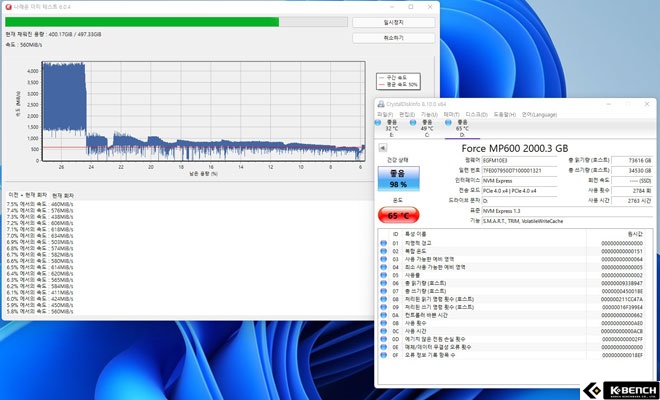Click the status dot for SMART ID 09

point(383,307)
